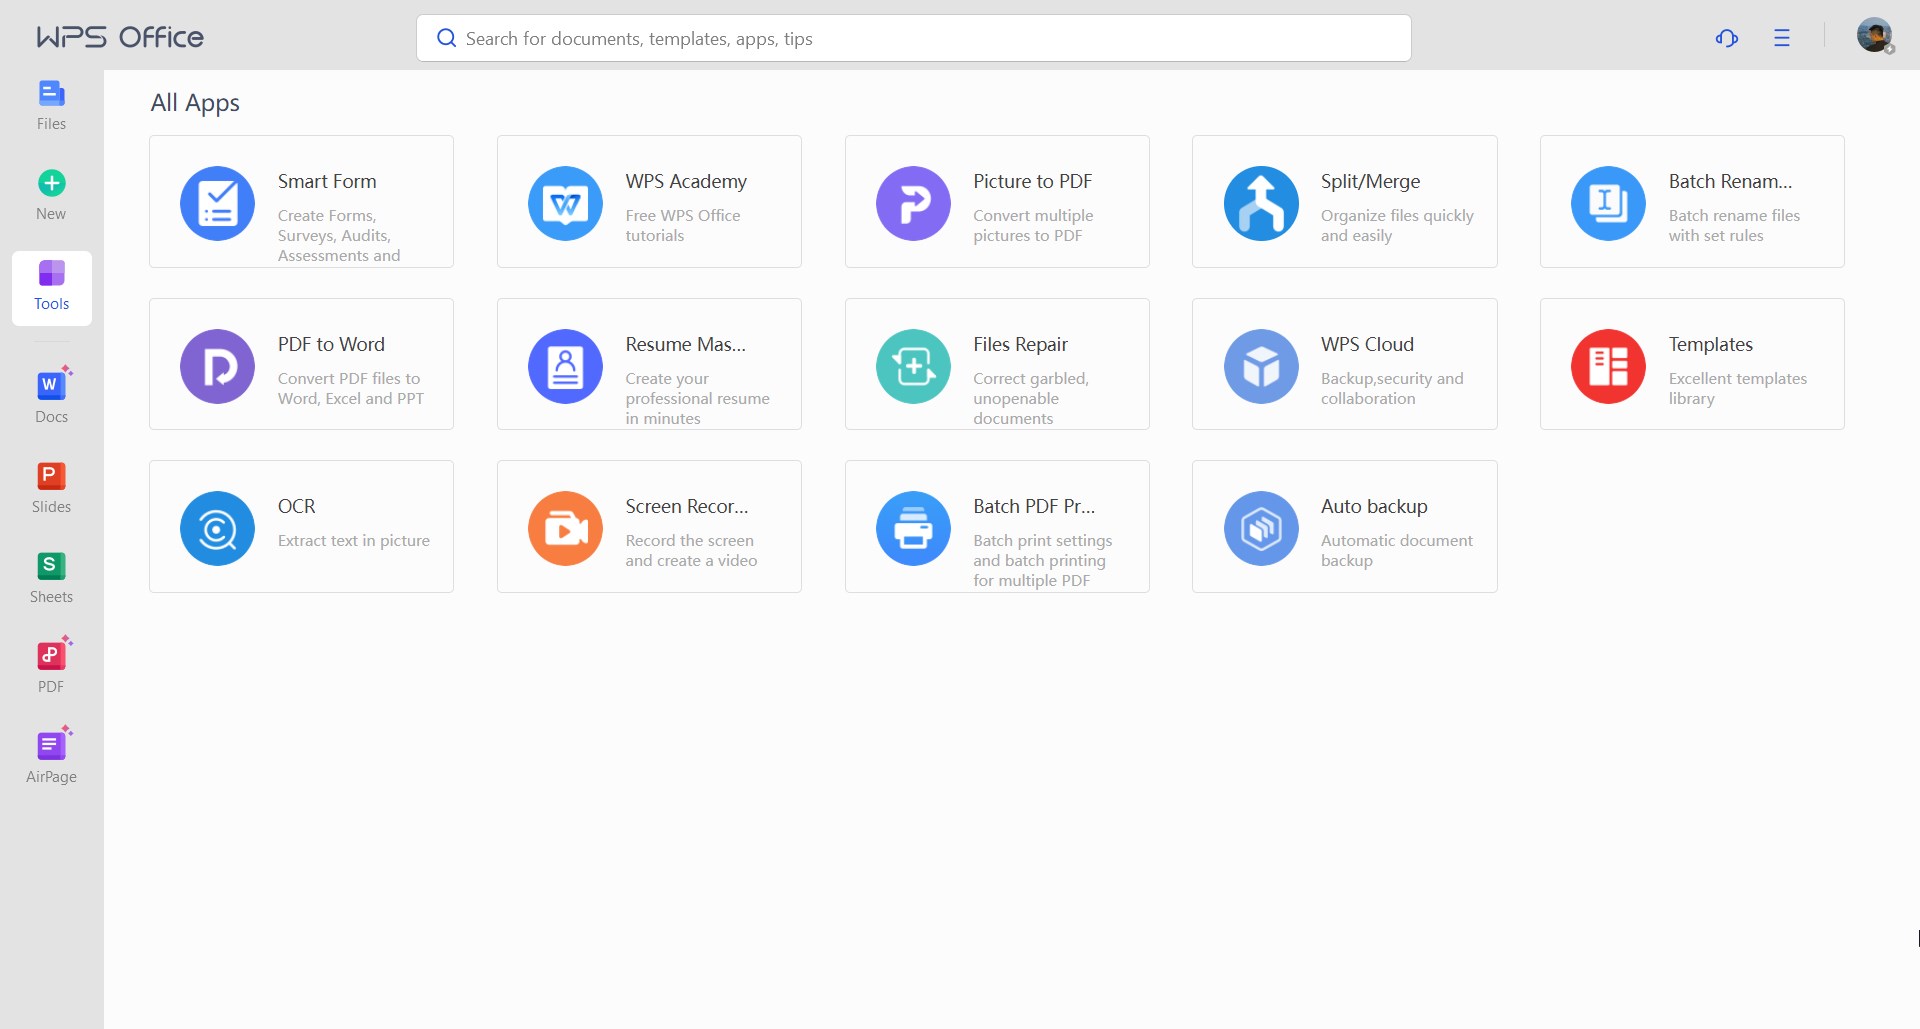Open the Batch PDF Pr... title
The image size is (1920, 1029).
(x=1034, y=506)
